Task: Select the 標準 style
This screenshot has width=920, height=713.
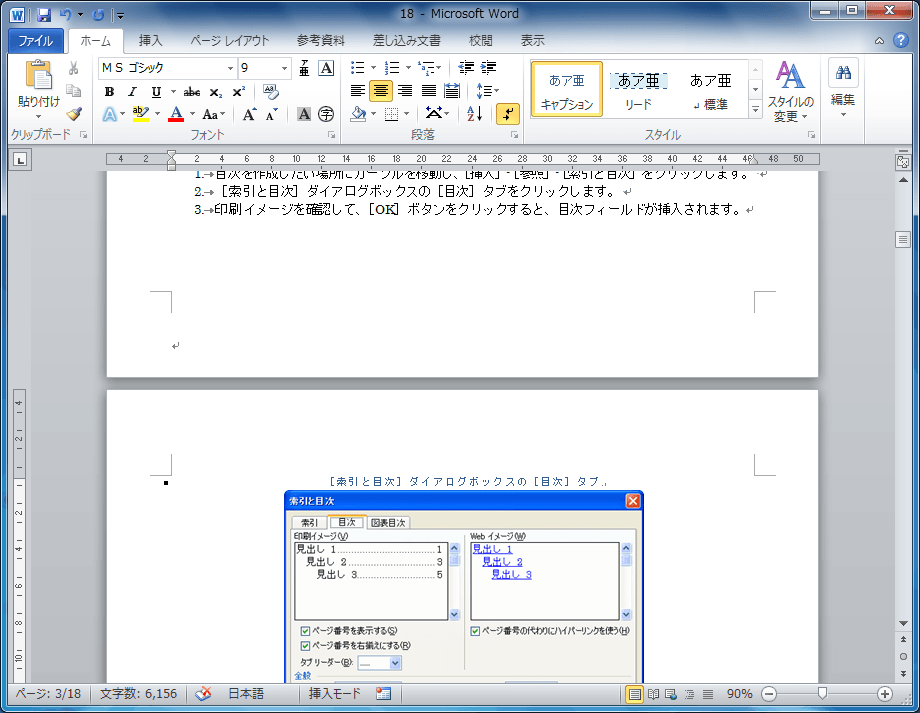Action: coord(710,91)
